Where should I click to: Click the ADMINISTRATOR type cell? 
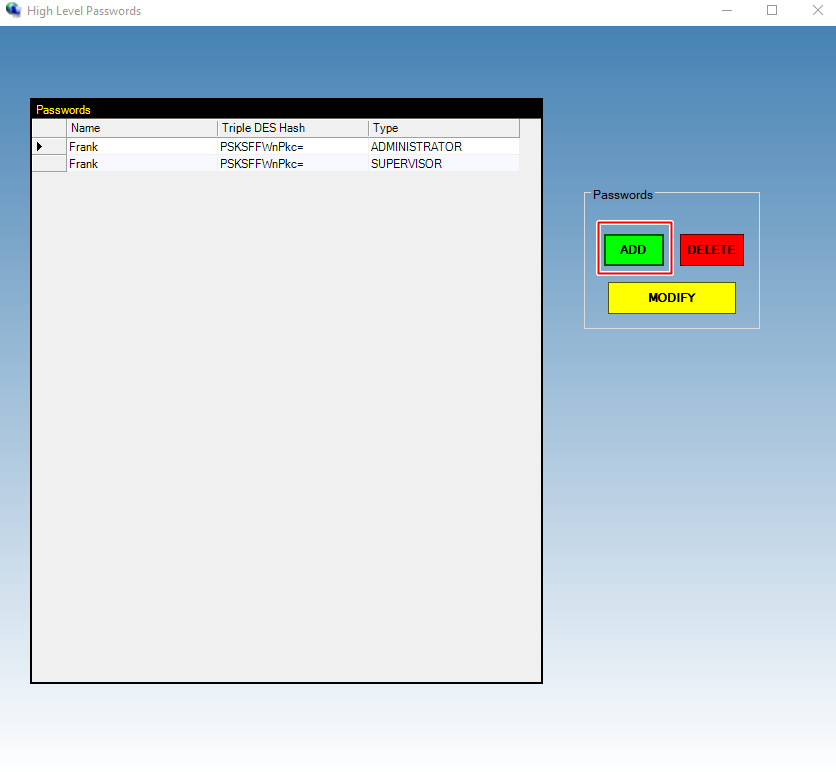point(444,147)
